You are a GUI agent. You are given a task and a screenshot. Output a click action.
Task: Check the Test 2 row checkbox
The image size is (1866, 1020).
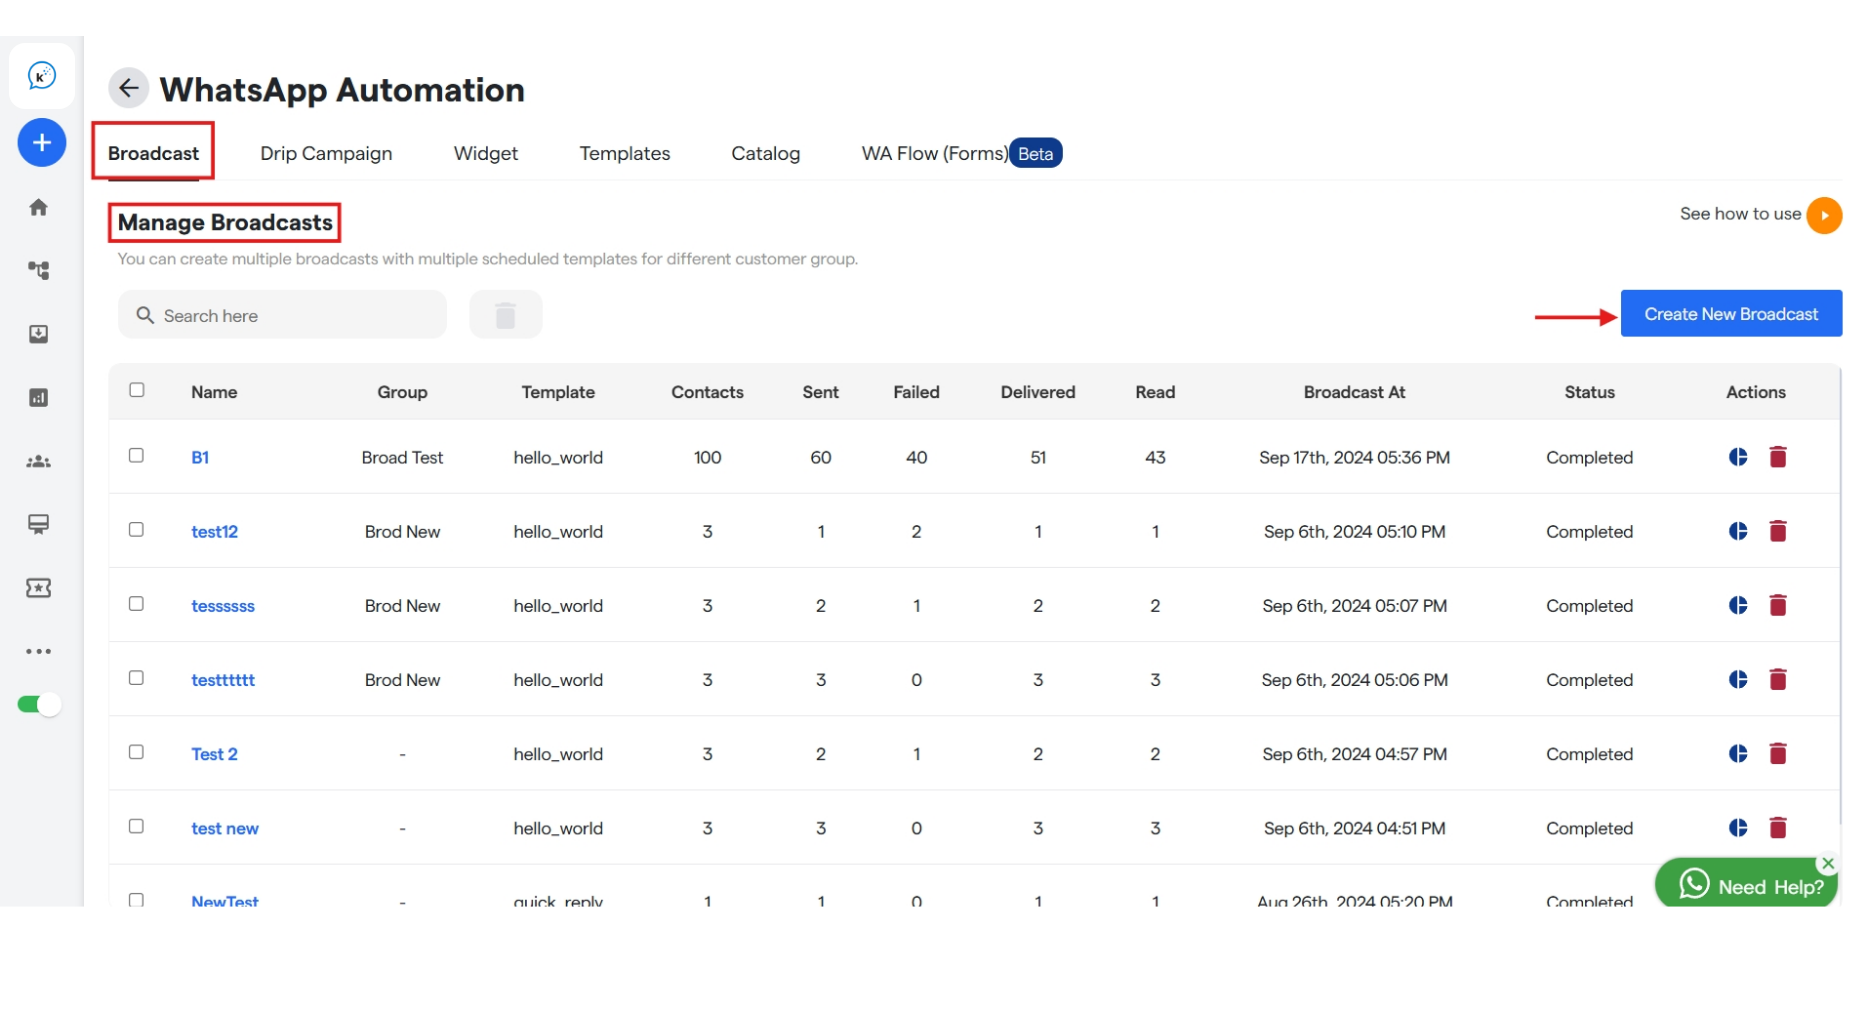(x=137, y=751)
